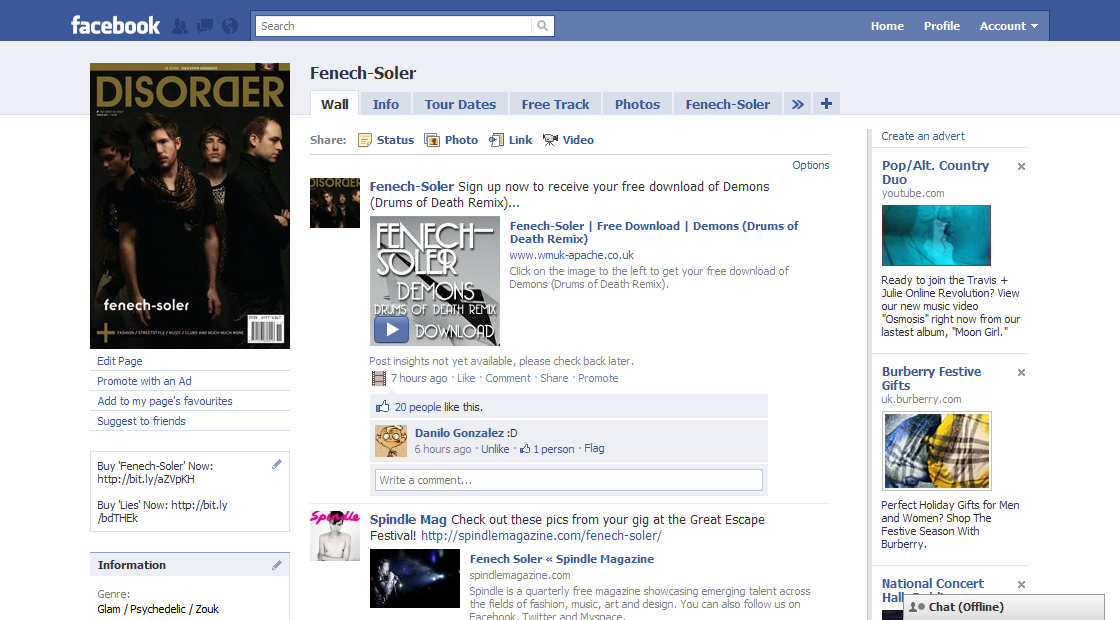
Task: Edit the Information section pencil
Action: (x=277, y=565)
